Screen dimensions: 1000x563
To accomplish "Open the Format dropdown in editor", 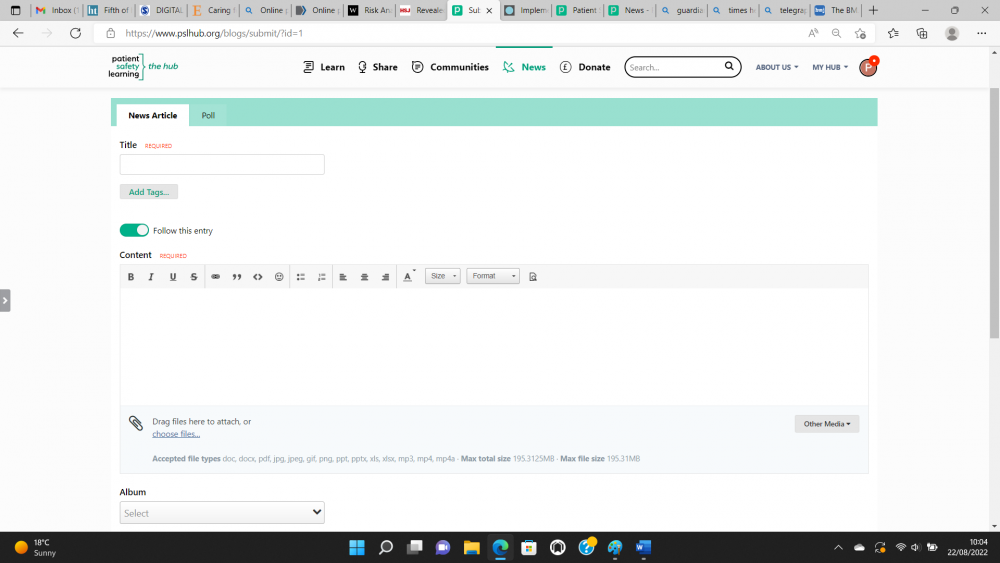I will [x=492, y=276].
